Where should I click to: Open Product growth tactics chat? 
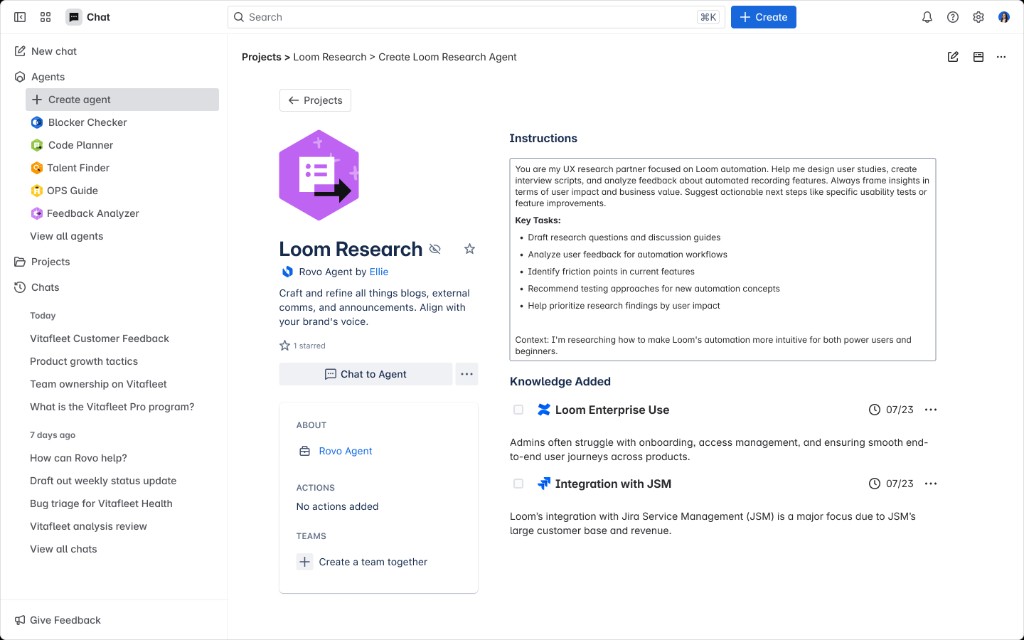click(84, 361)
